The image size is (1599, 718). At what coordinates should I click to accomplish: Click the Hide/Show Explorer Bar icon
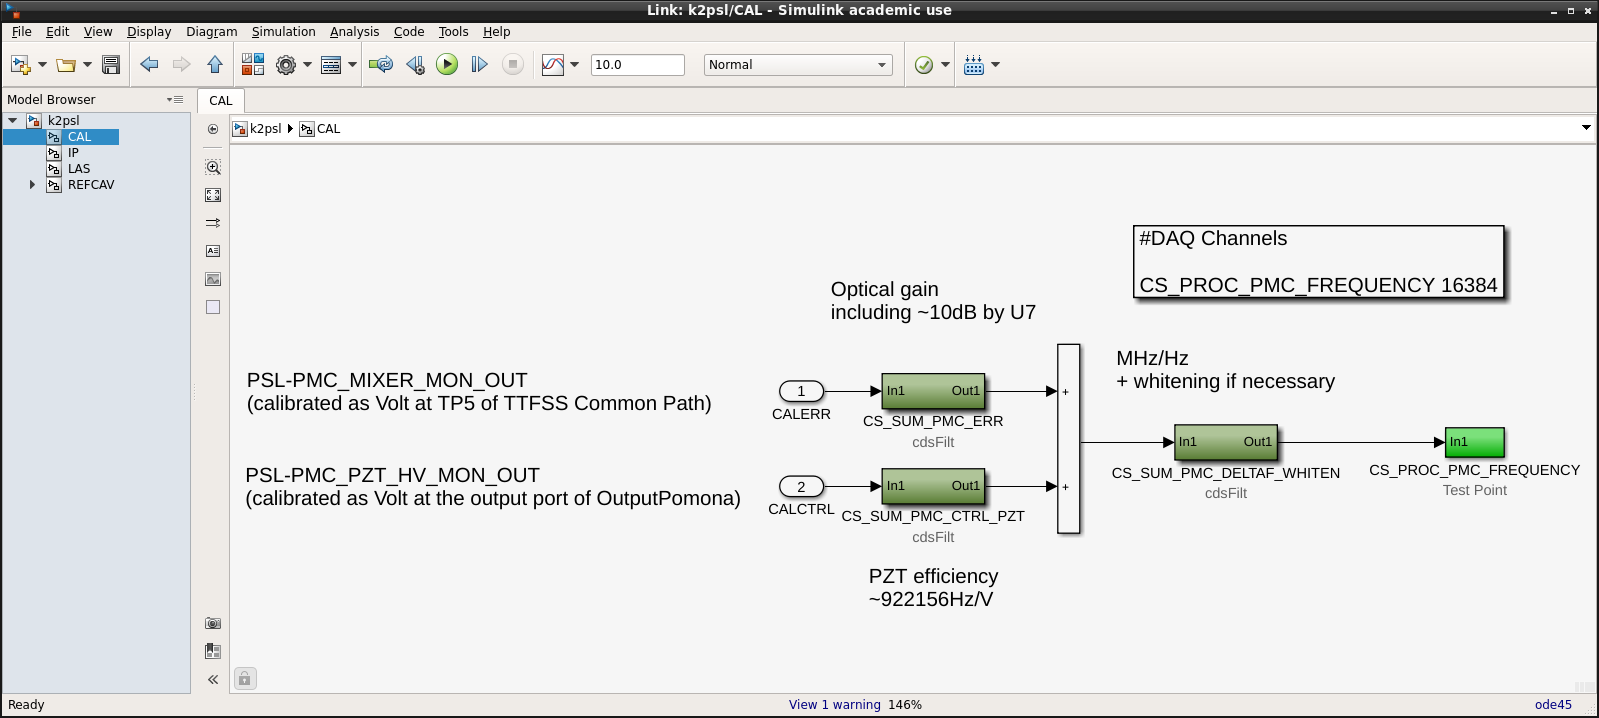coord(213,129)
